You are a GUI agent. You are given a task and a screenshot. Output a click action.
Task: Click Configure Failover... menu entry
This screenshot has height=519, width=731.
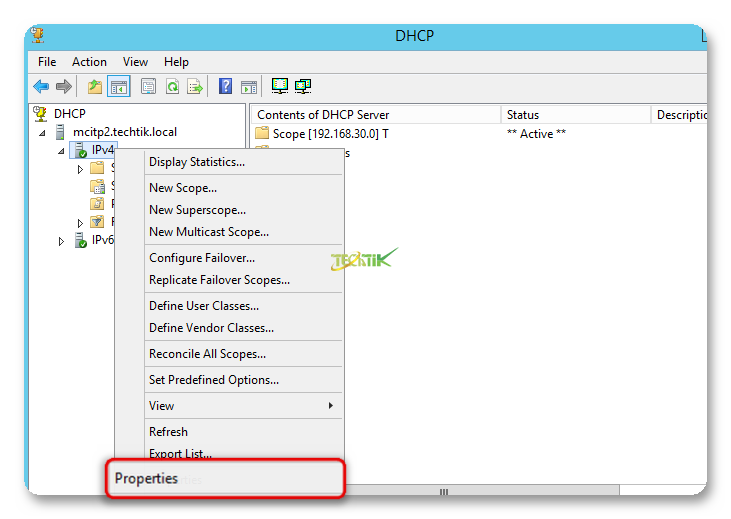point(201,258)
